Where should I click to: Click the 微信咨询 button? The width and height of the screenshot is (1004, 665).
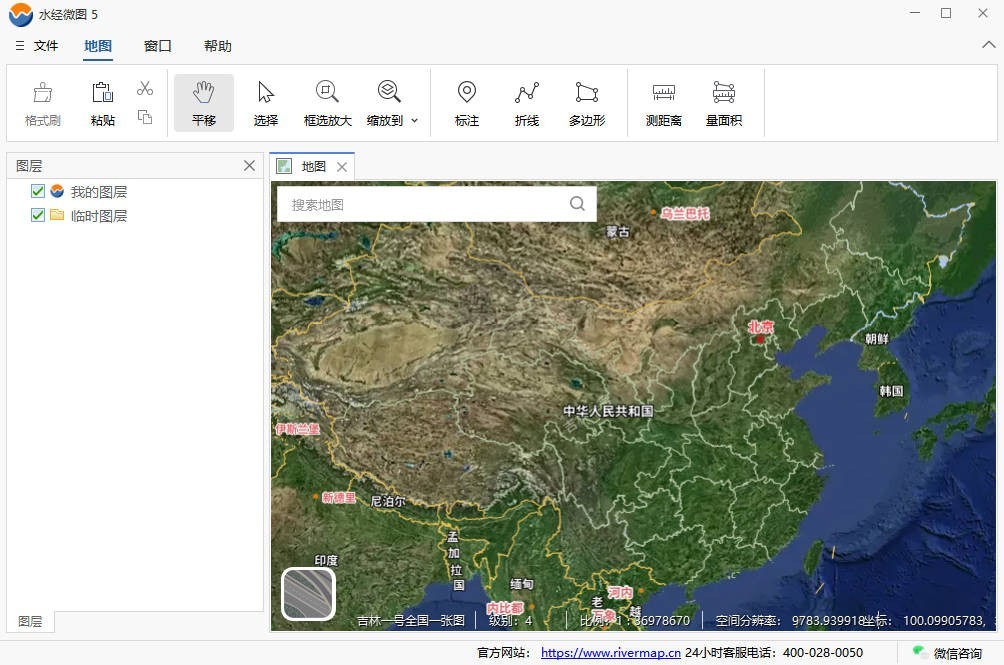pos(948,653)
